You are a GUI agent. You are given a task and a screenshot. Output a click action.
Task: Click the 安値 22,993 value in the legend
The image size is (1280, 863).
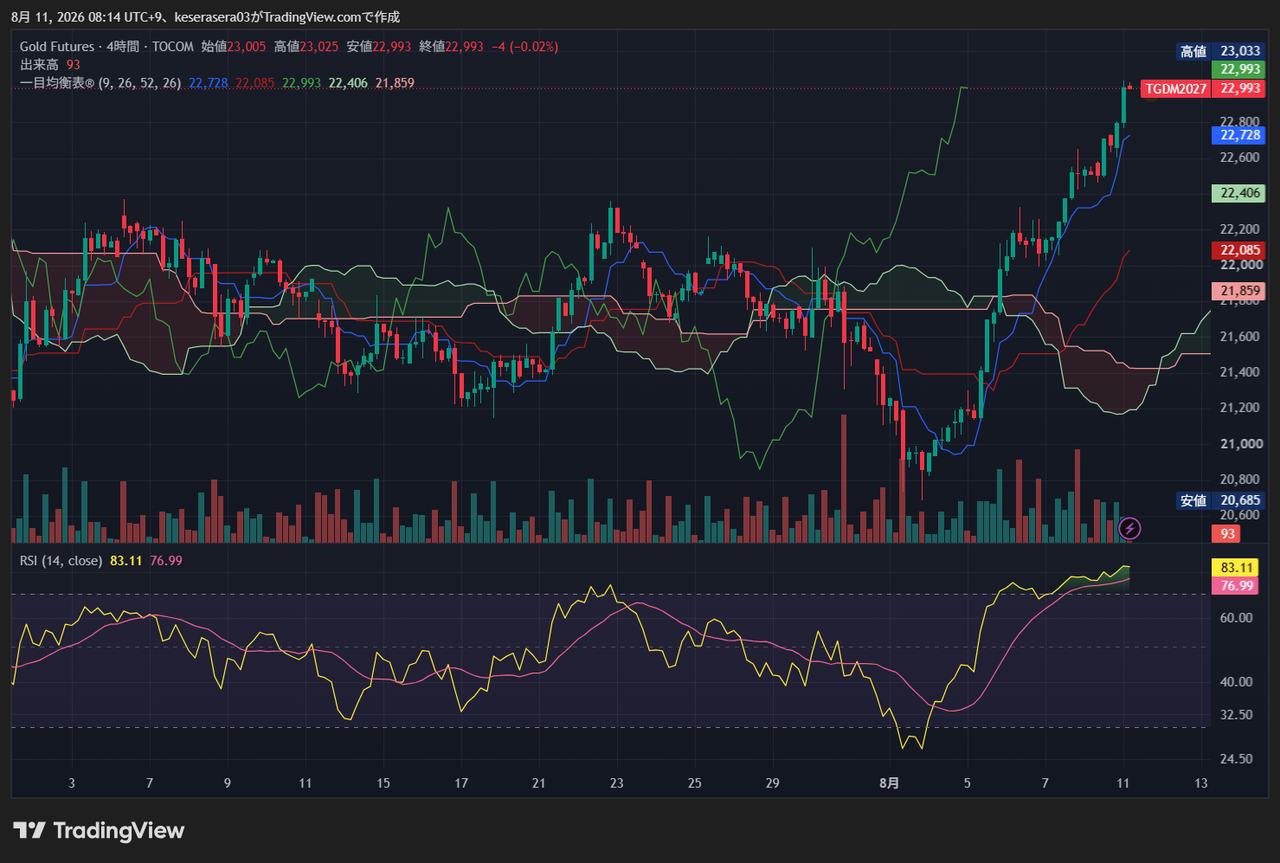tap(379, 47)
